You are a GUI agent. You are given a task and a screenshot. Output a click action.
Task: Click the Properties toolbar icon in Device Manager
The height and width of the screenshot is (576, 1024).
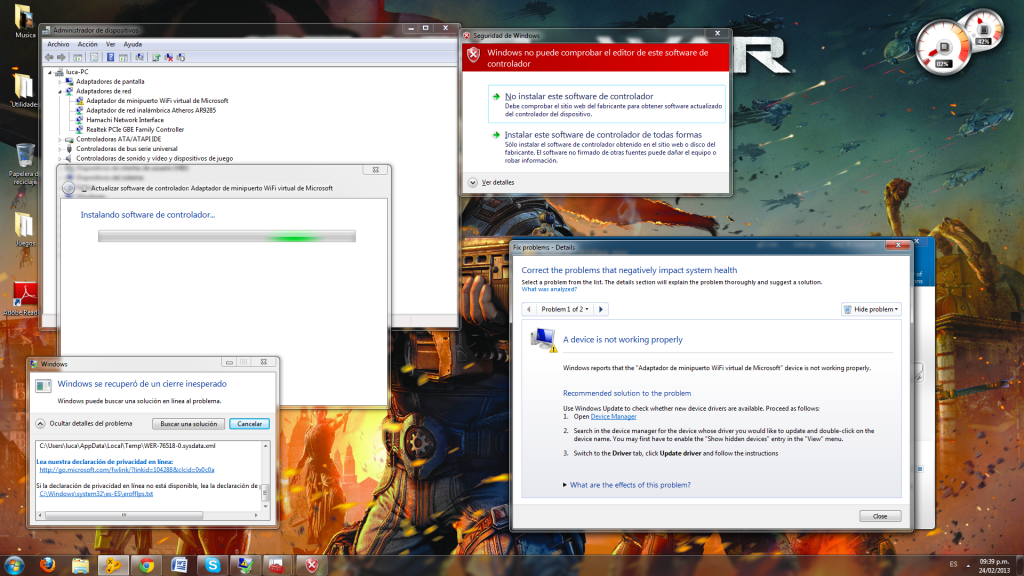pos(94,57)
